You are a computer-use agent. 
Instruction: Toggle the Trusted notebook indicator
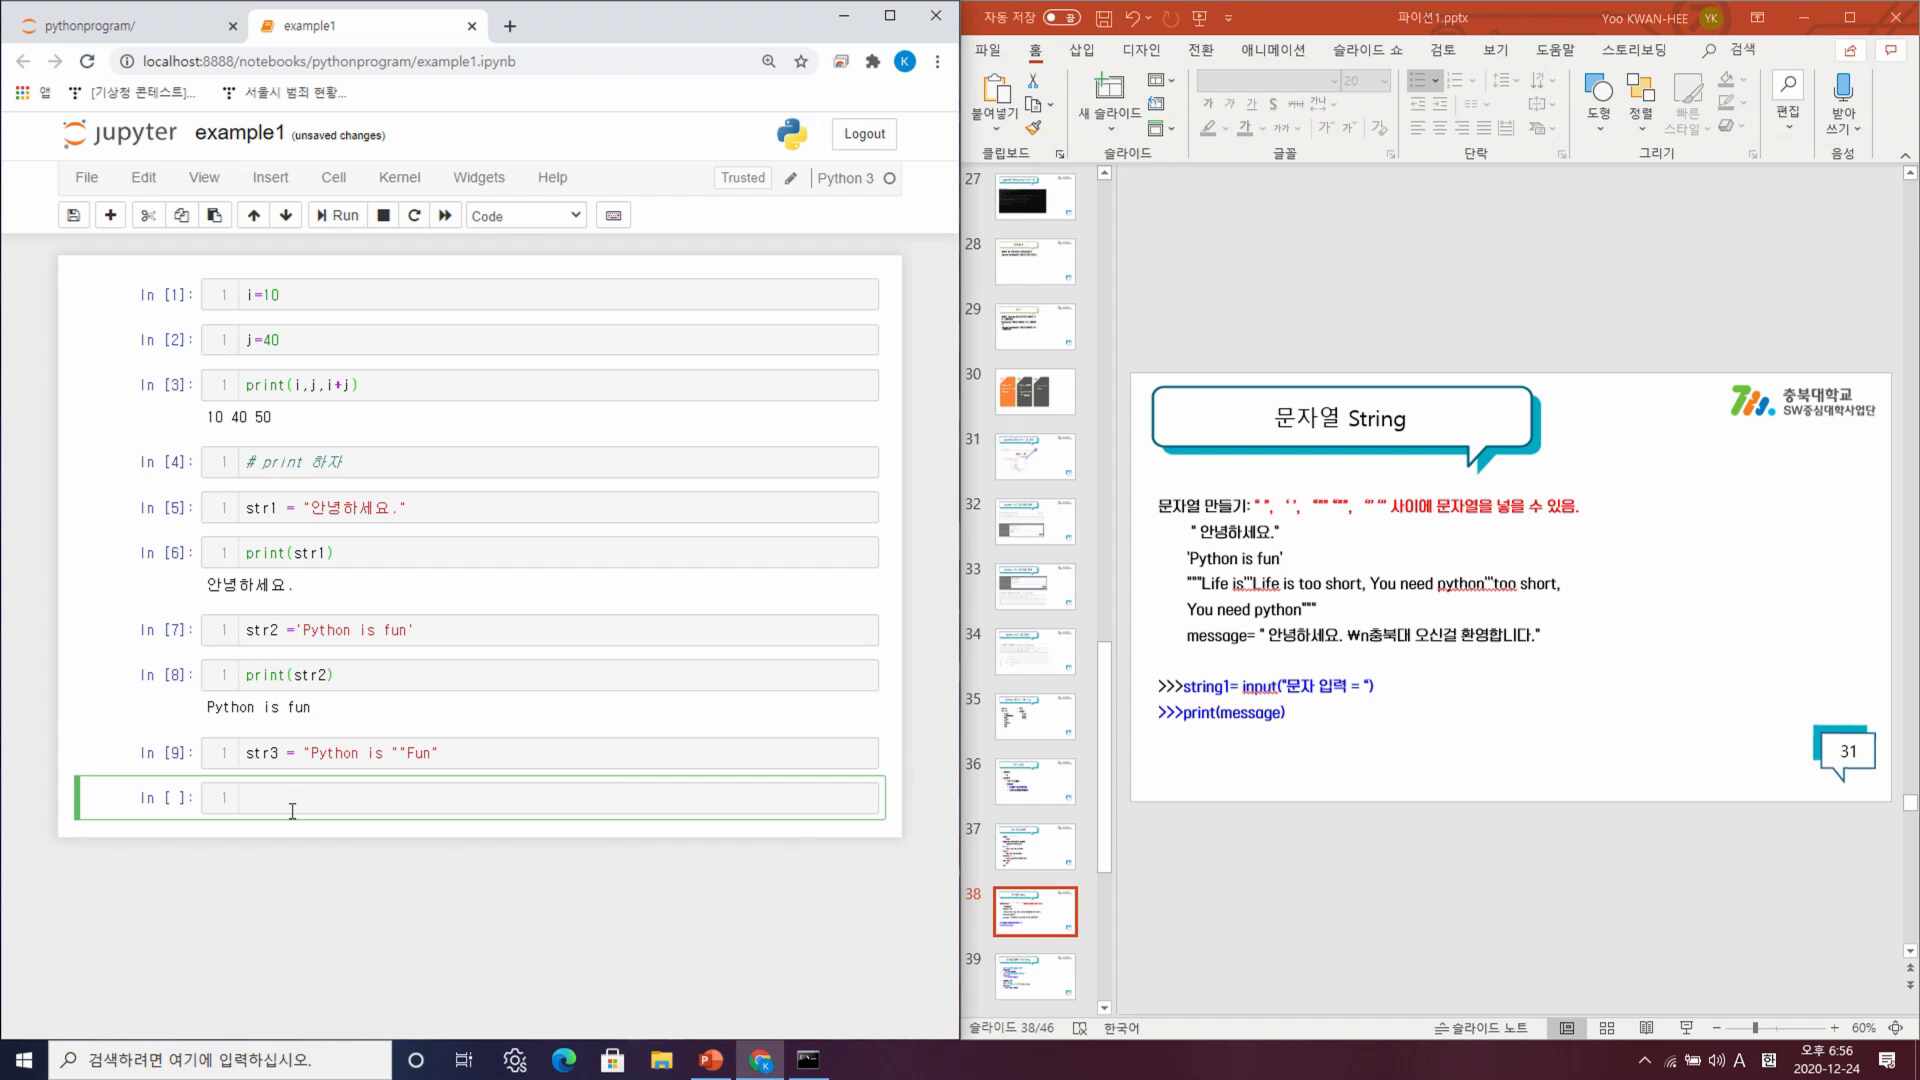[x=742, y=178]
